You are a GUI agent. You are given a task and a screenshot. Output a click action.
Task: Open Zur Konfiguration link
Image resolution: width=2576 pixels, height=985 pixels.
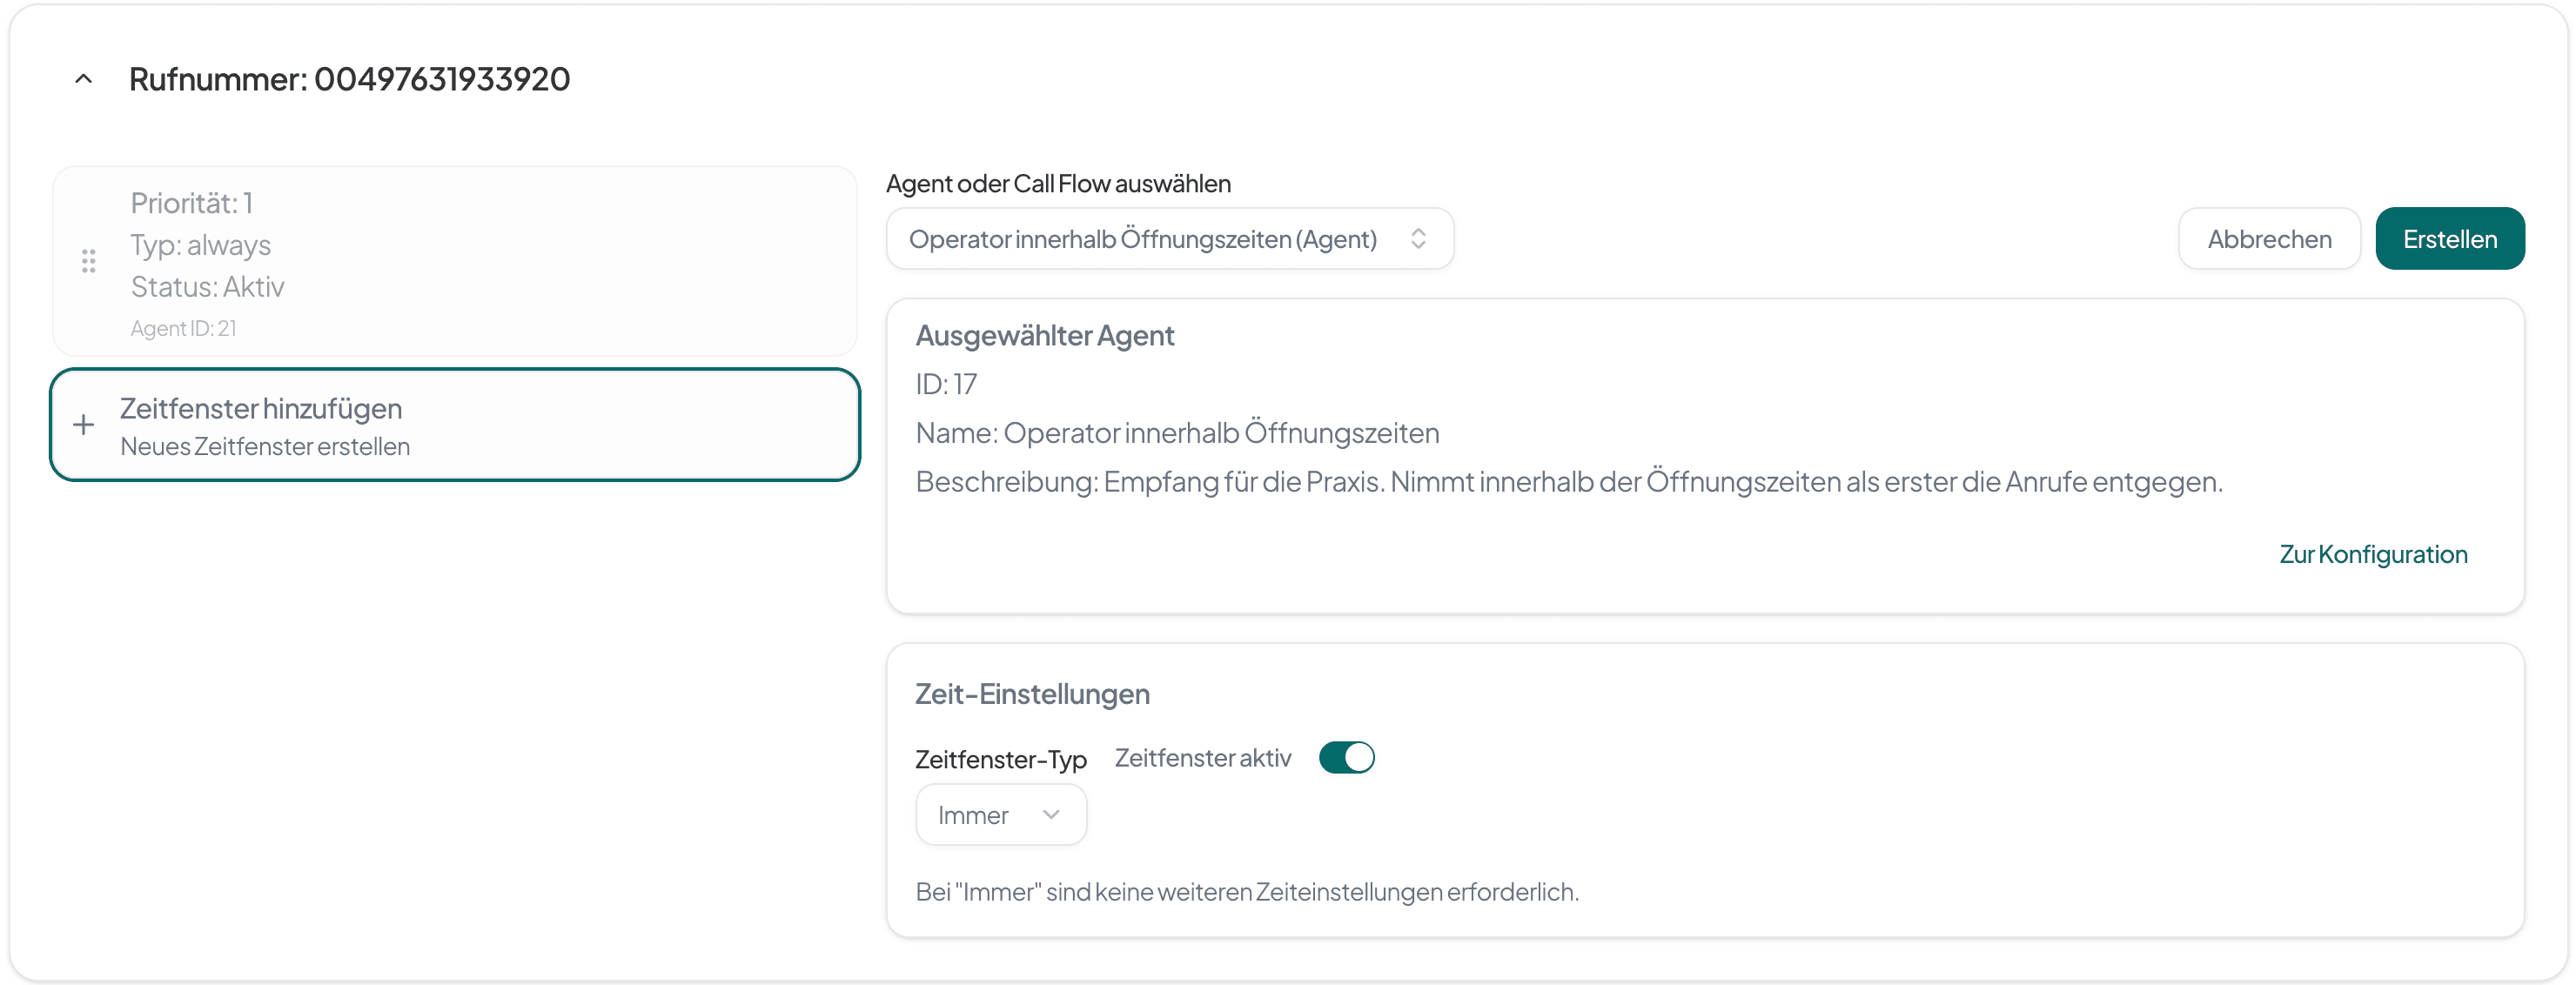(x=2374, y=553)
